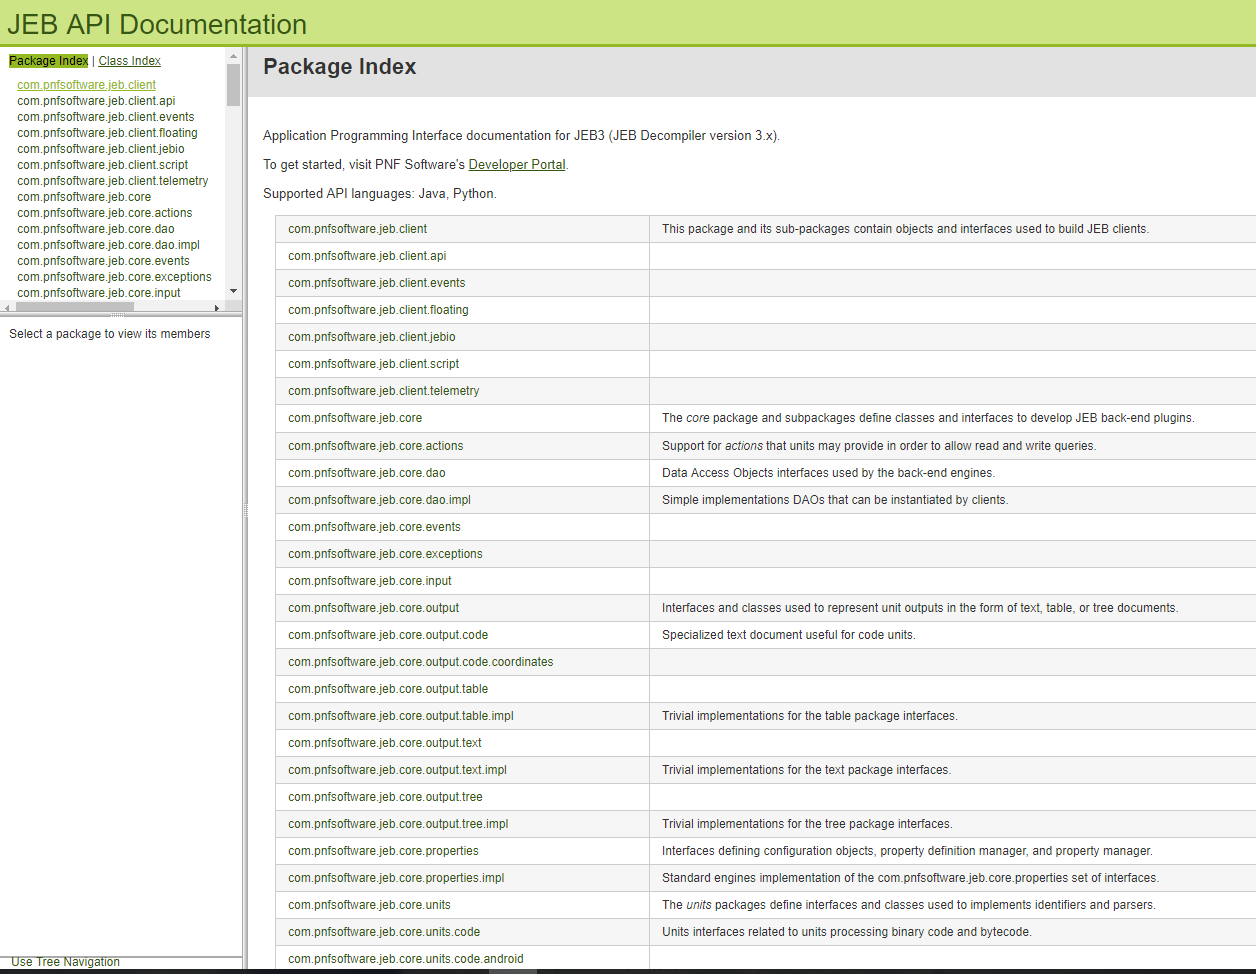The height and width of the screenshot is (974, 1256).
Task: Click 'Select a package to view its members' text
Action: tap(110, 334)
